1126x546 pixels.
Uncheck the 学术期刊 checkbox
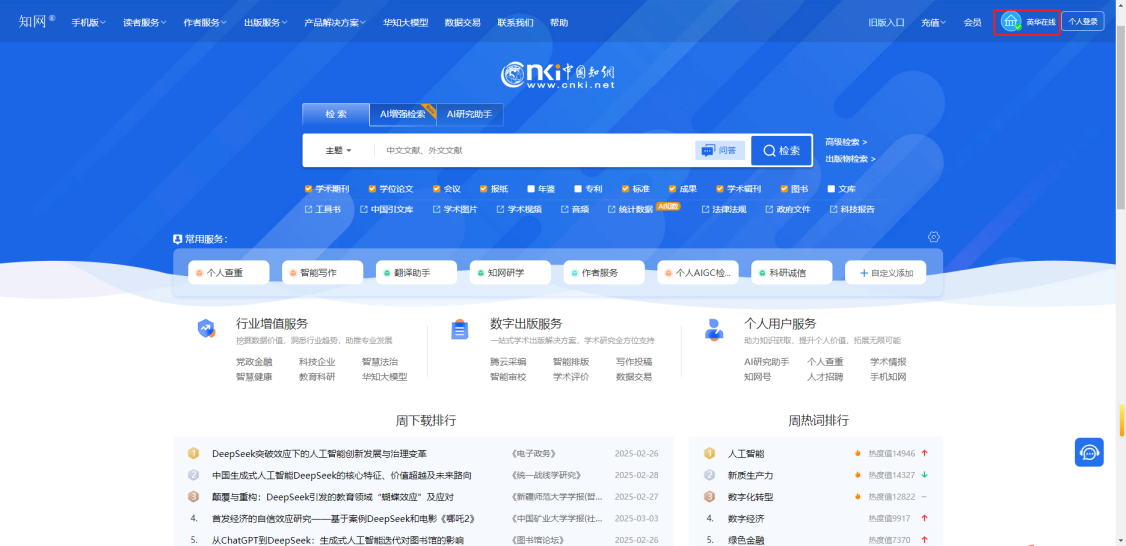click(x=309, y=189)
